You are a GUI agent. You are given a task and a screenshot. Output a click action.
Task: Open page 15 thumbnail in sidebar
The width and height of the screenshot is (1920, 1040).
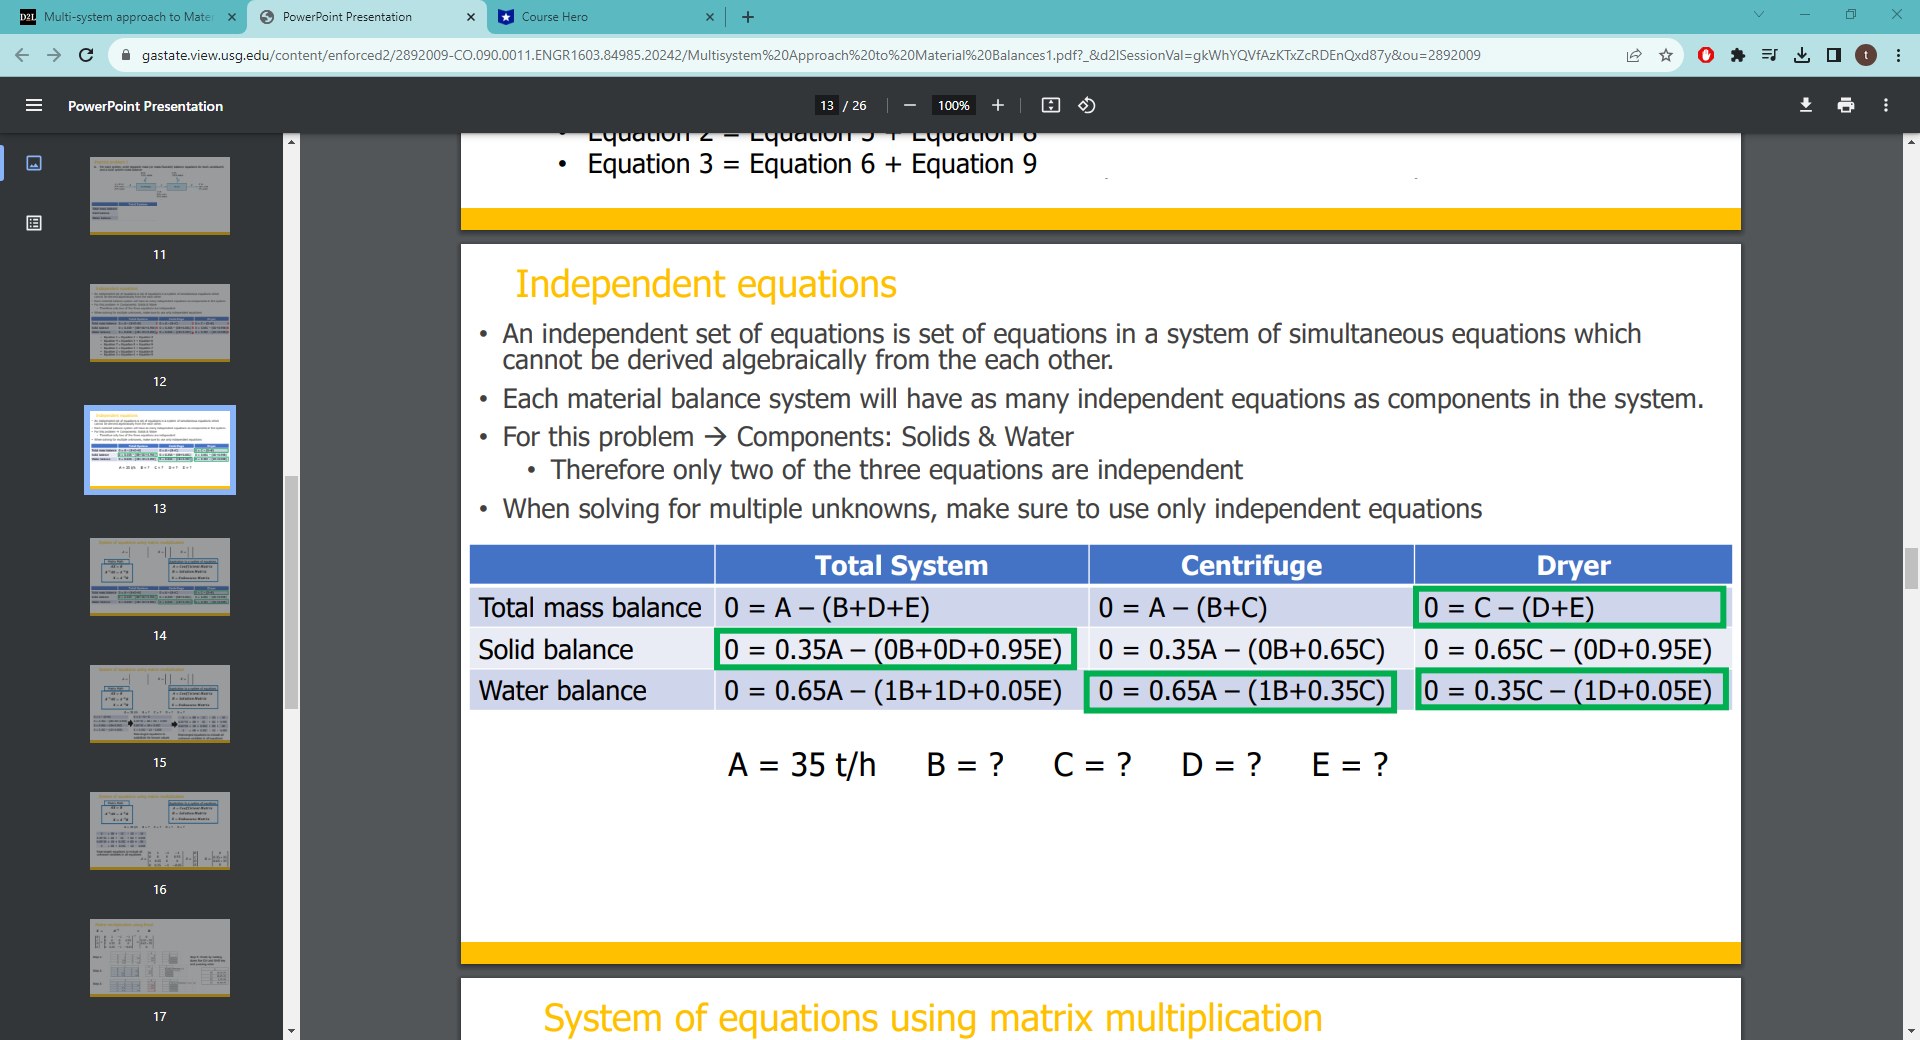point(160,703)
